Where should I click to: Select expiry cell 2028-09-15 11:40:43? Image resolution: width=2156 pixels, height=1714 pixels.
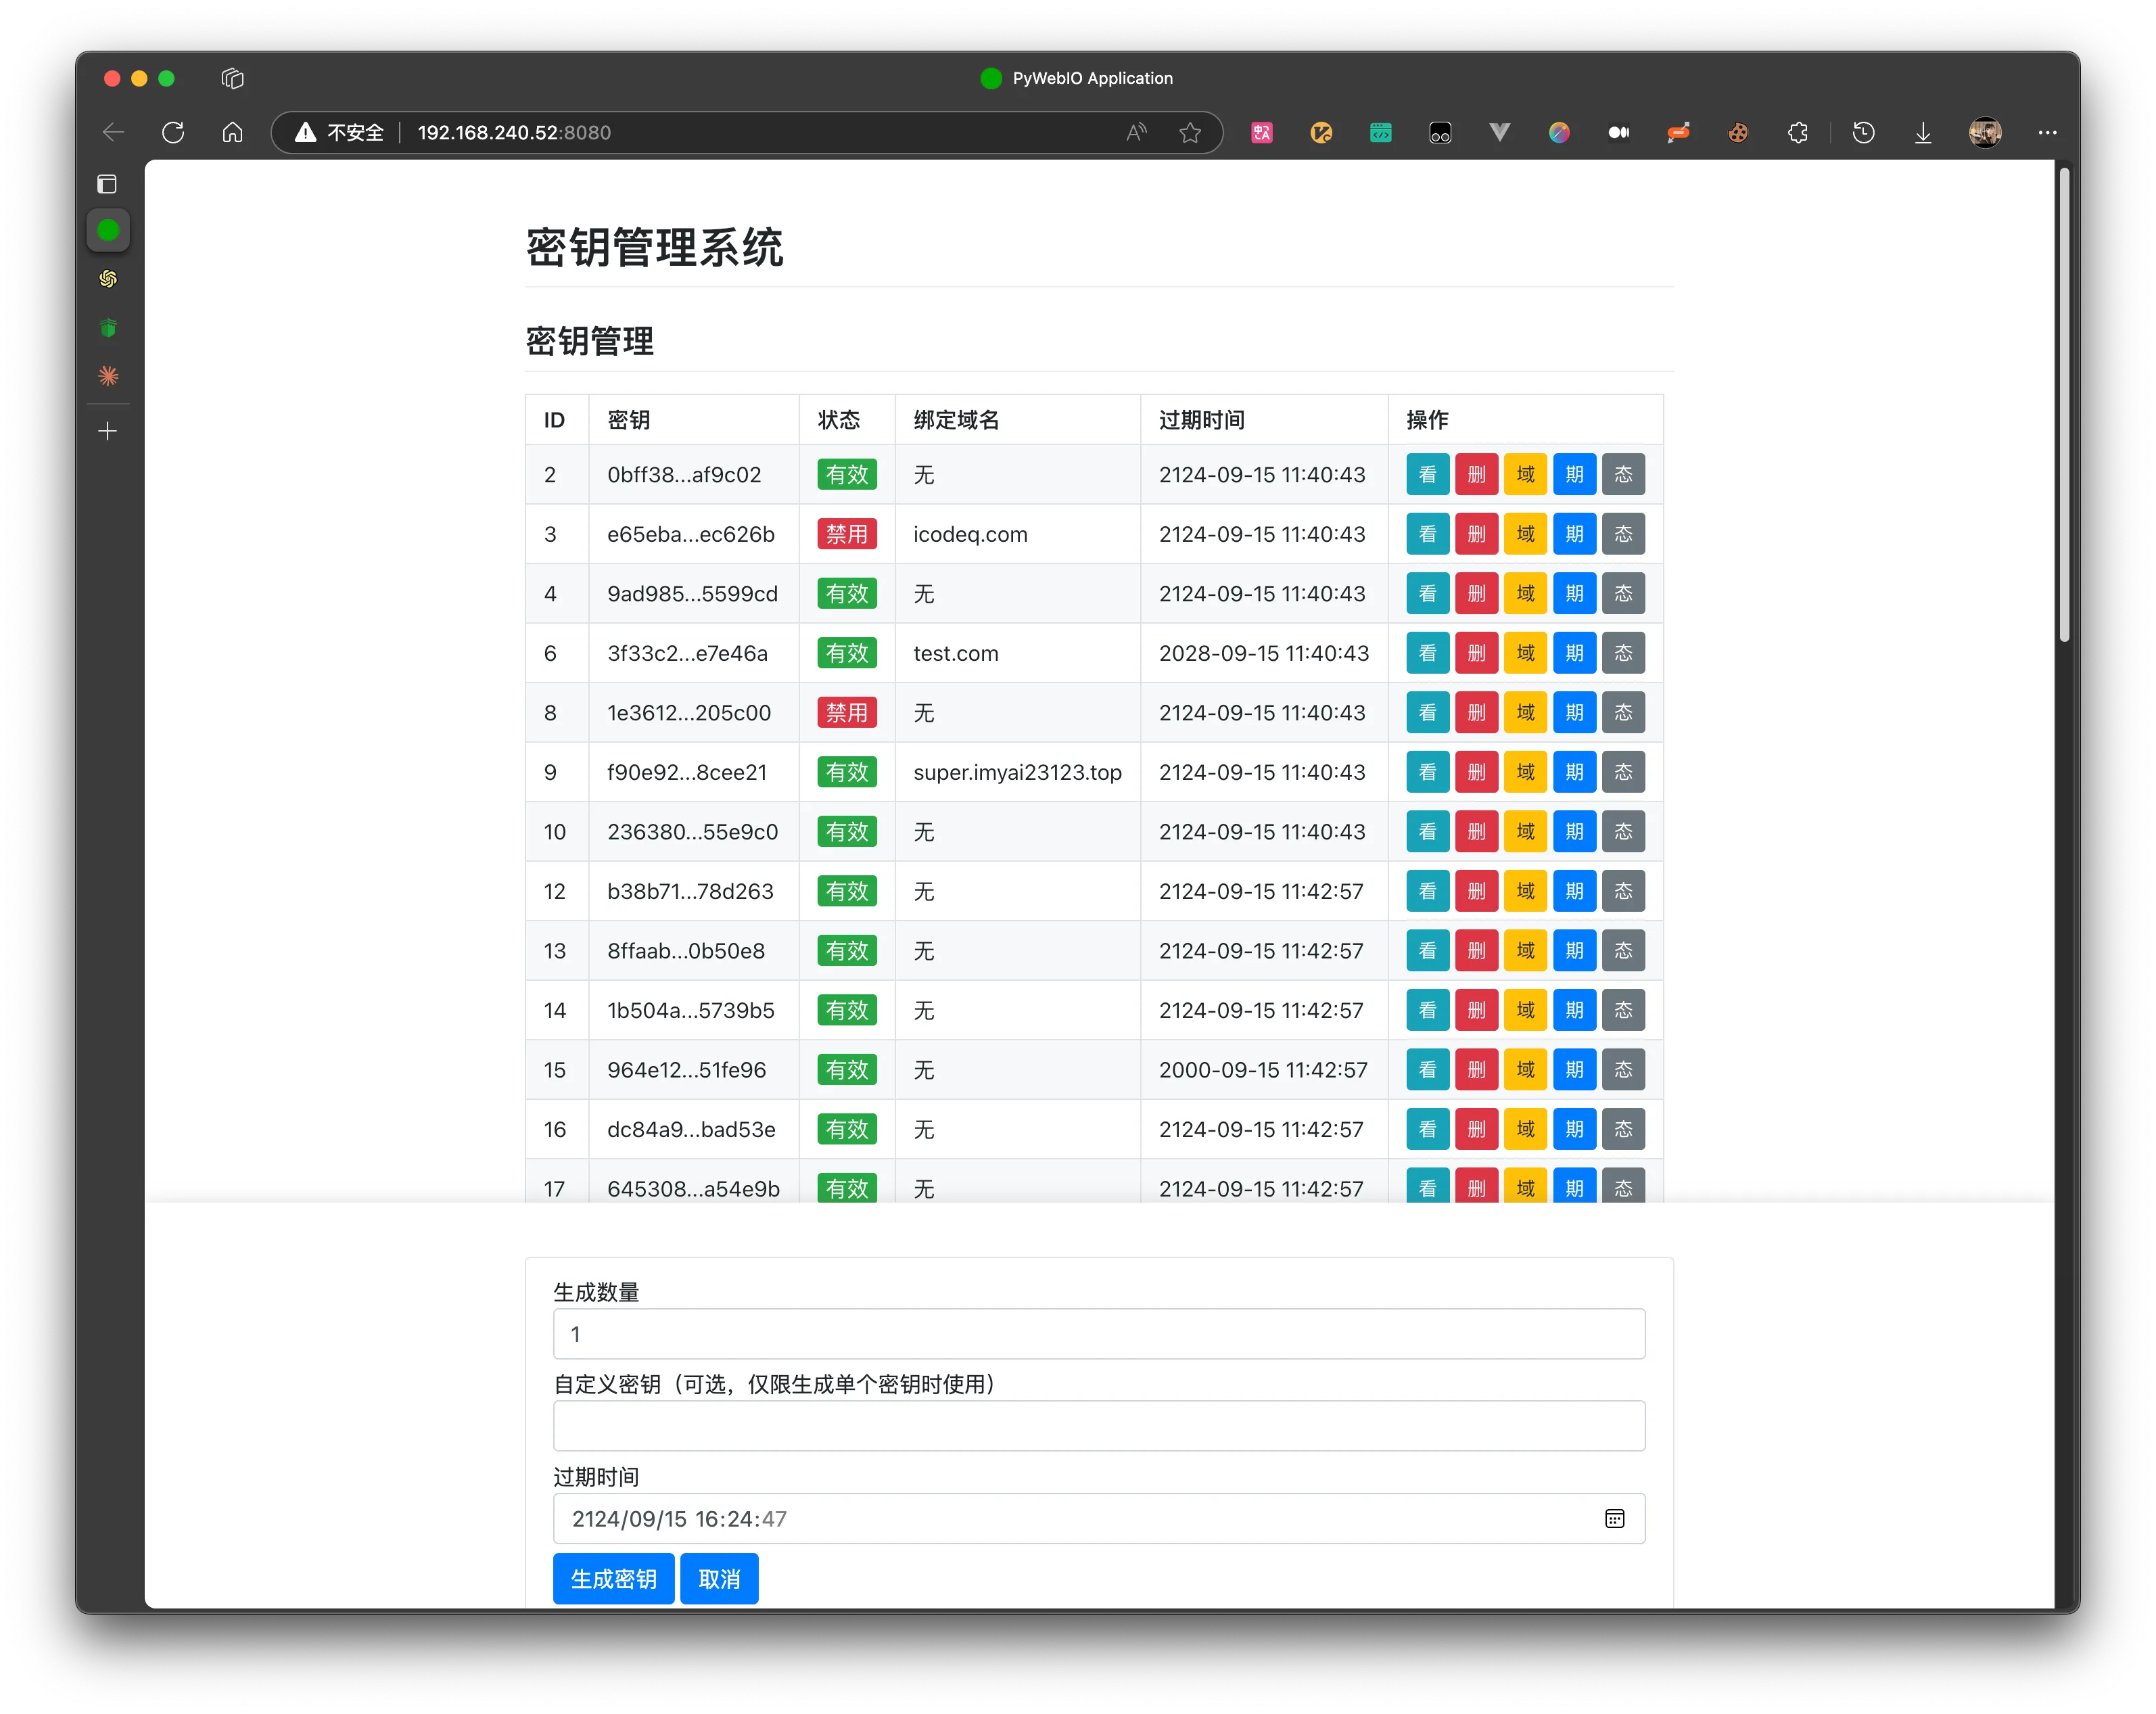pos(1263,653)
